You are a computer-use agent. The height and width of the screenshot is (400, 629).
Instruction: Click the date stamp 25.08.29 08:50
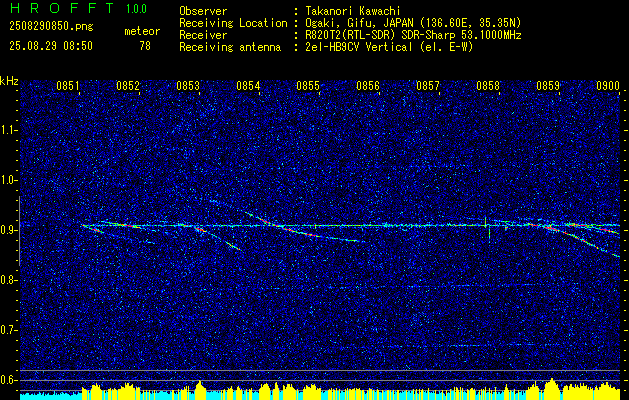[x=51, y=46]
